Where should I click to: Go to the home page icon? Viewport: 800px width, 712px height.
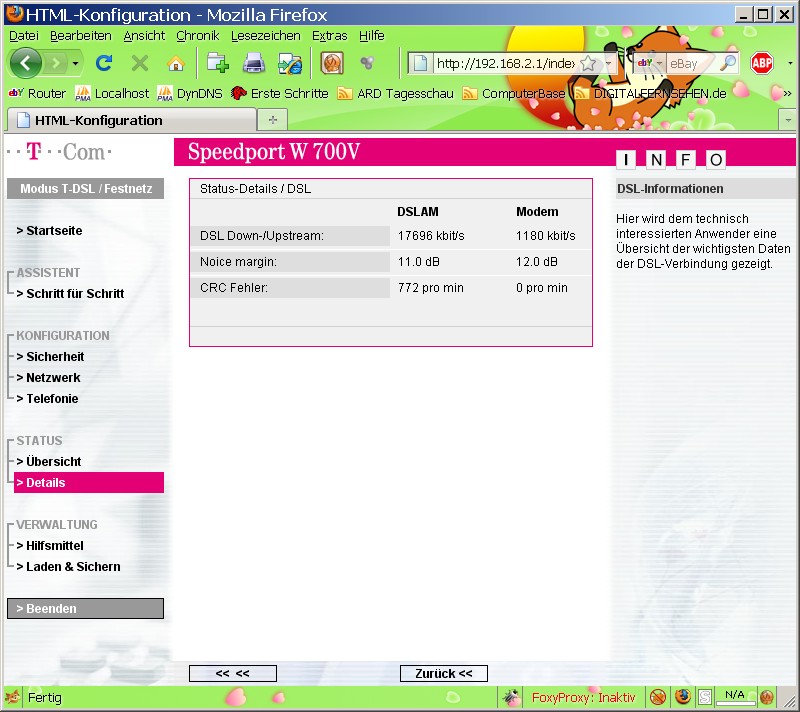(176, 64)
